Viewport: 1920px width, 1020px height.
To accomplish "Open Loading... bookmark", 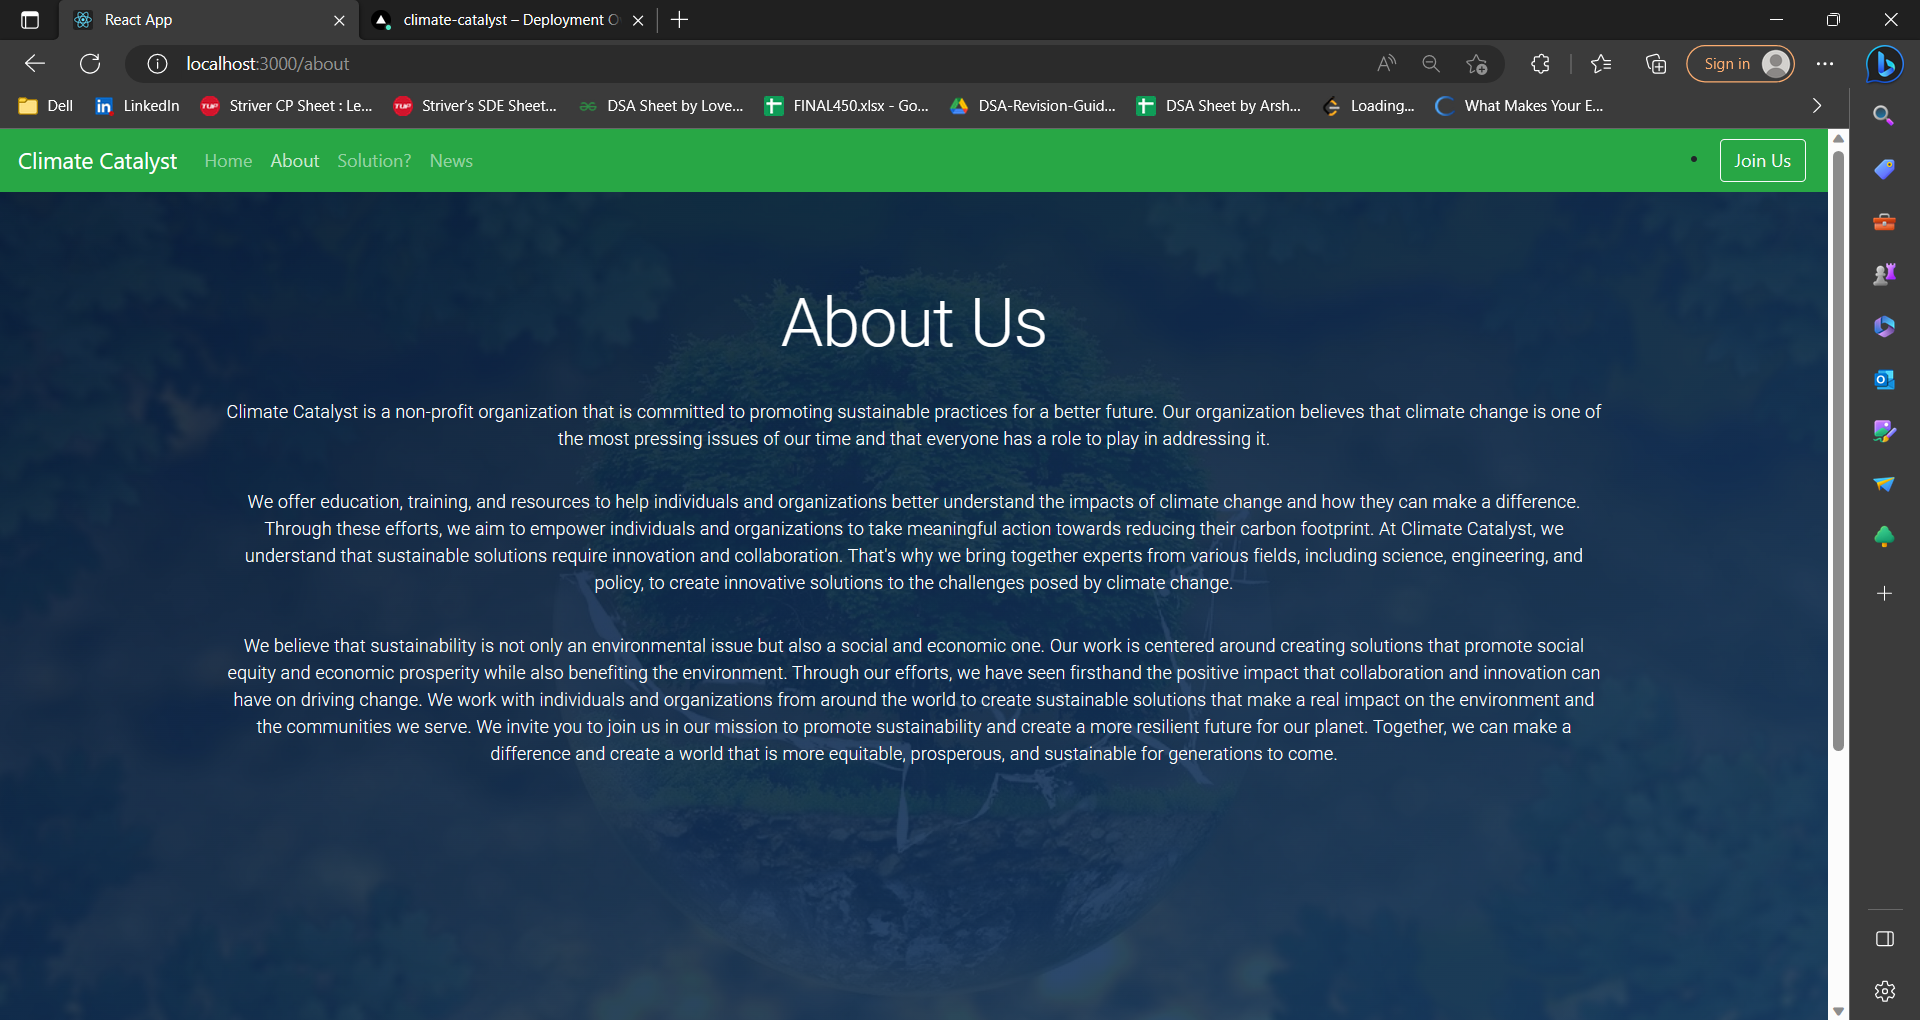I will [1368, 106].
